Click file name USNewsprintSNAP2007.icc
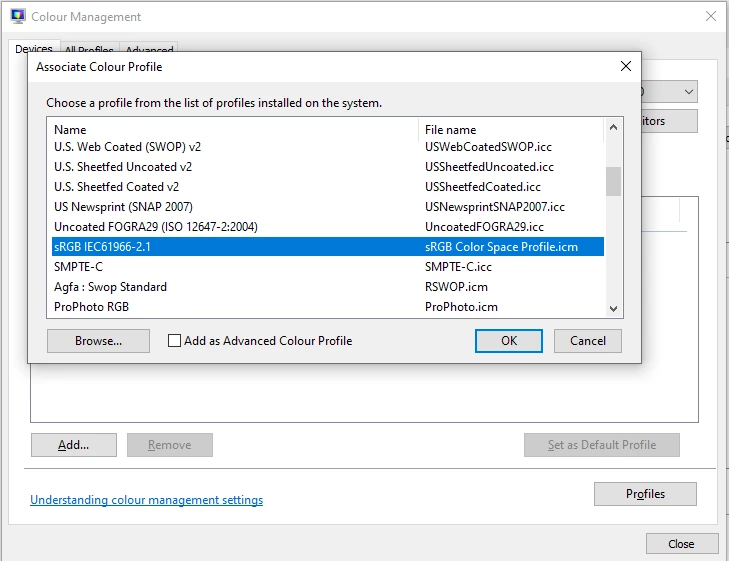729x561 pixels. click(x=495, y=207)
